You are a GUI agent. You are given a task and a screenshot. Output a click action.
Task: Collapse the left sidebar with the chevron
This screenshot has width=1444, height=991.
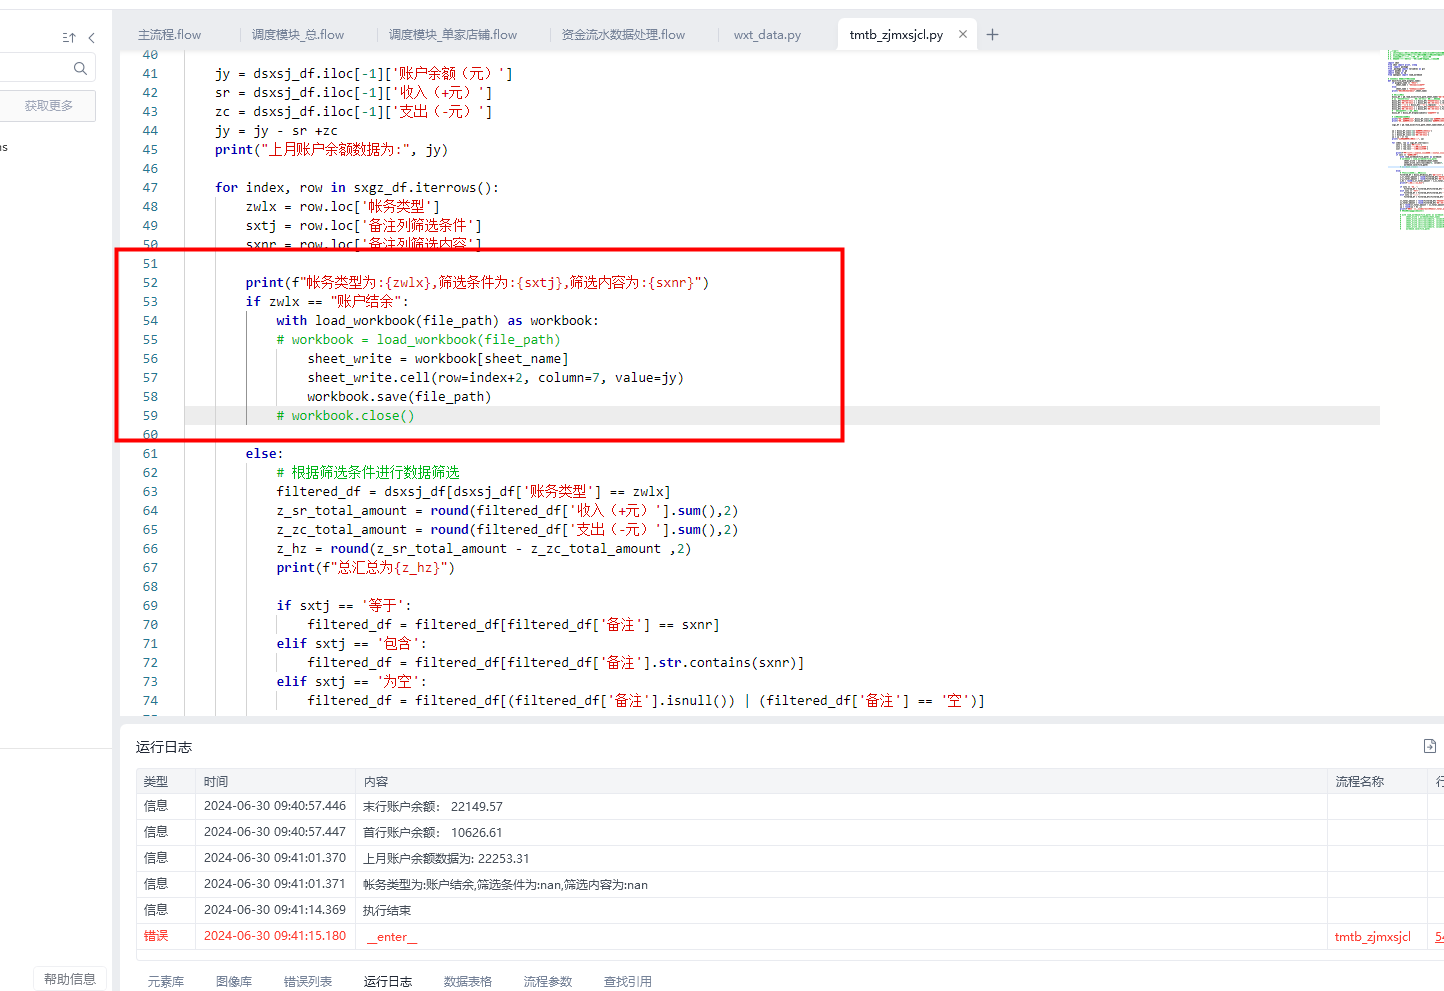tap(92, 38)
